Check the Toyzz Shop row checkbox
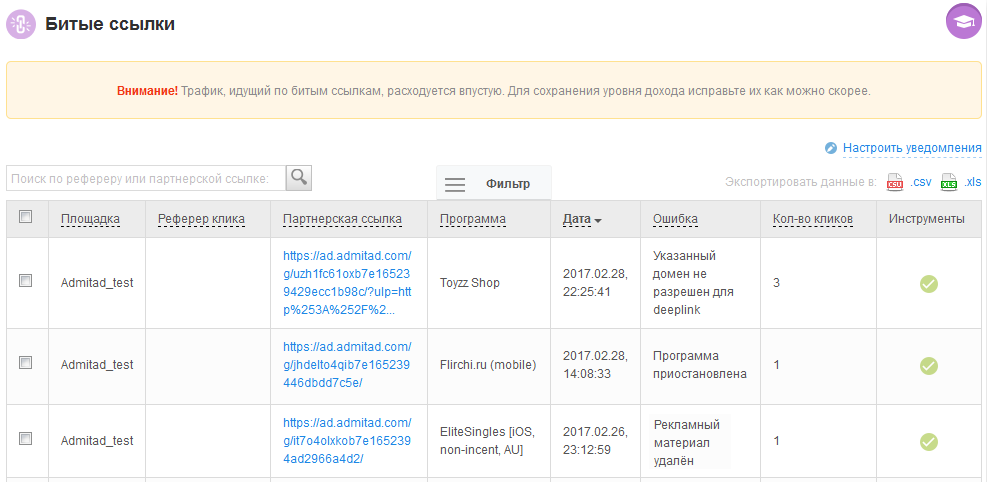The width and height of the screenshot is (987, 482). click(x=26, y=282)
